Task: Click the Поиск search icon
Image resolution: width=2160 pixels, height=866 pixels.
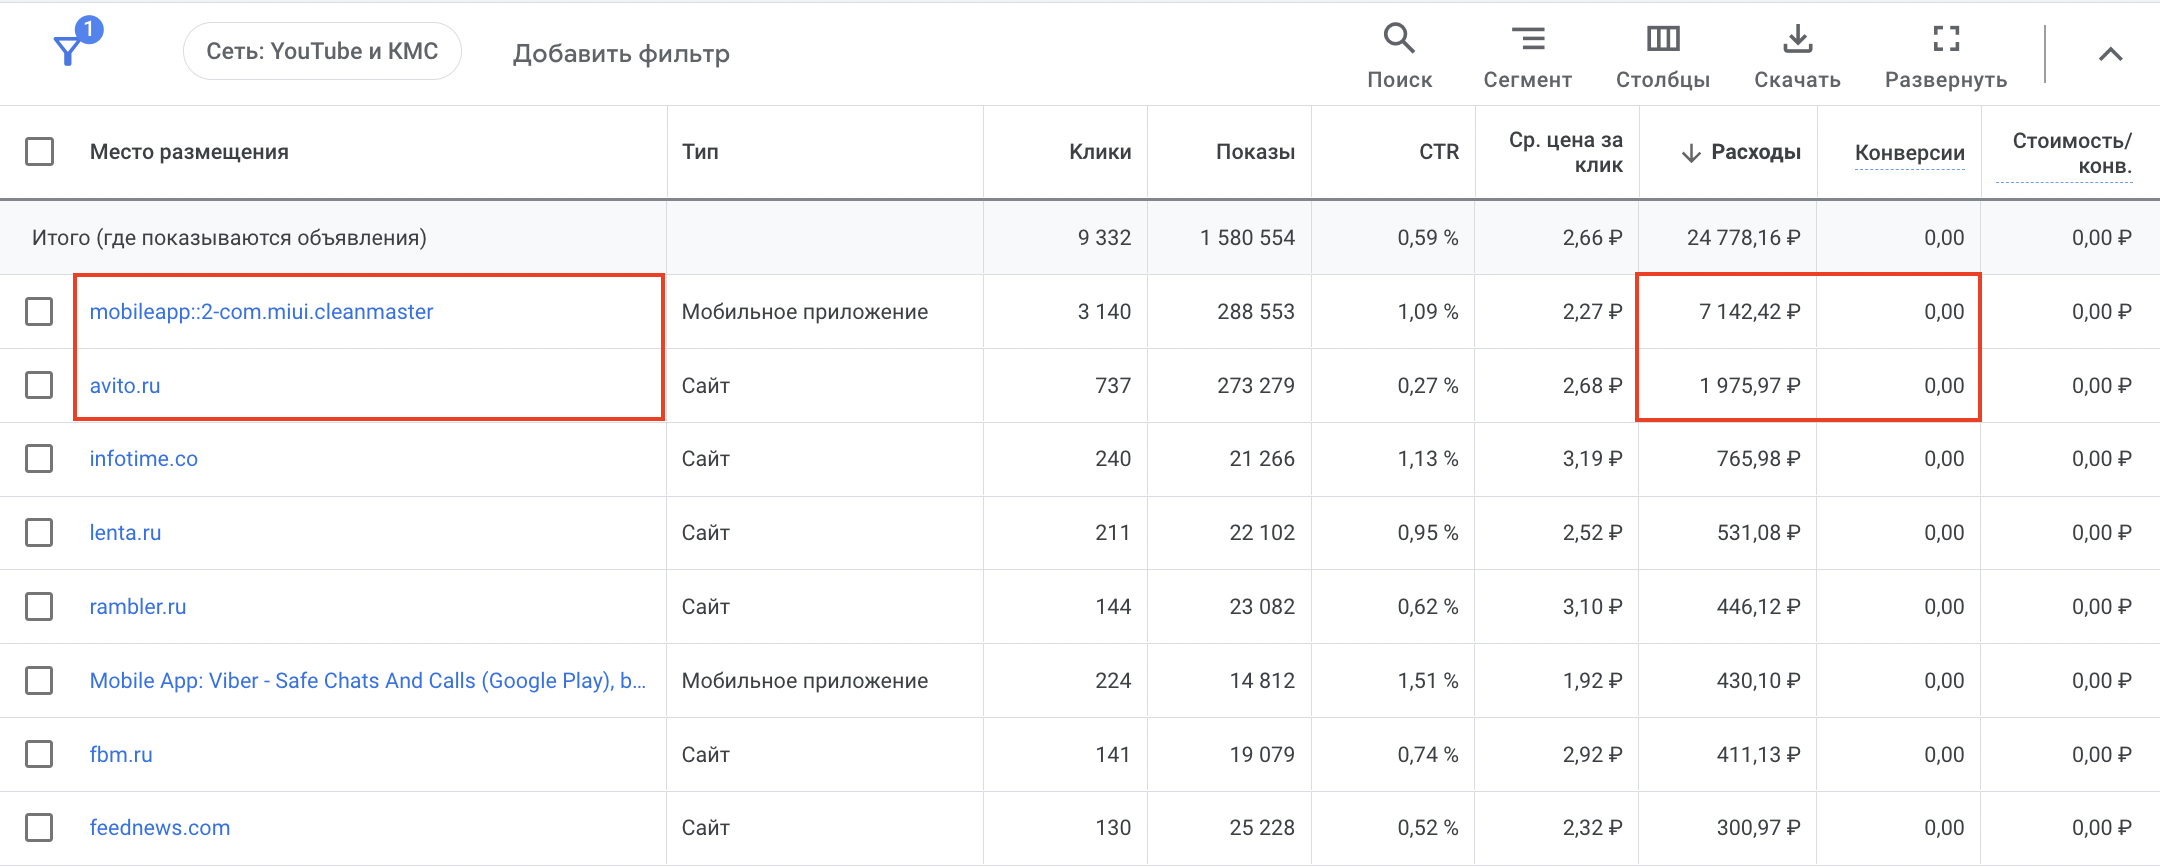Action: click(x=1399, y=39)
